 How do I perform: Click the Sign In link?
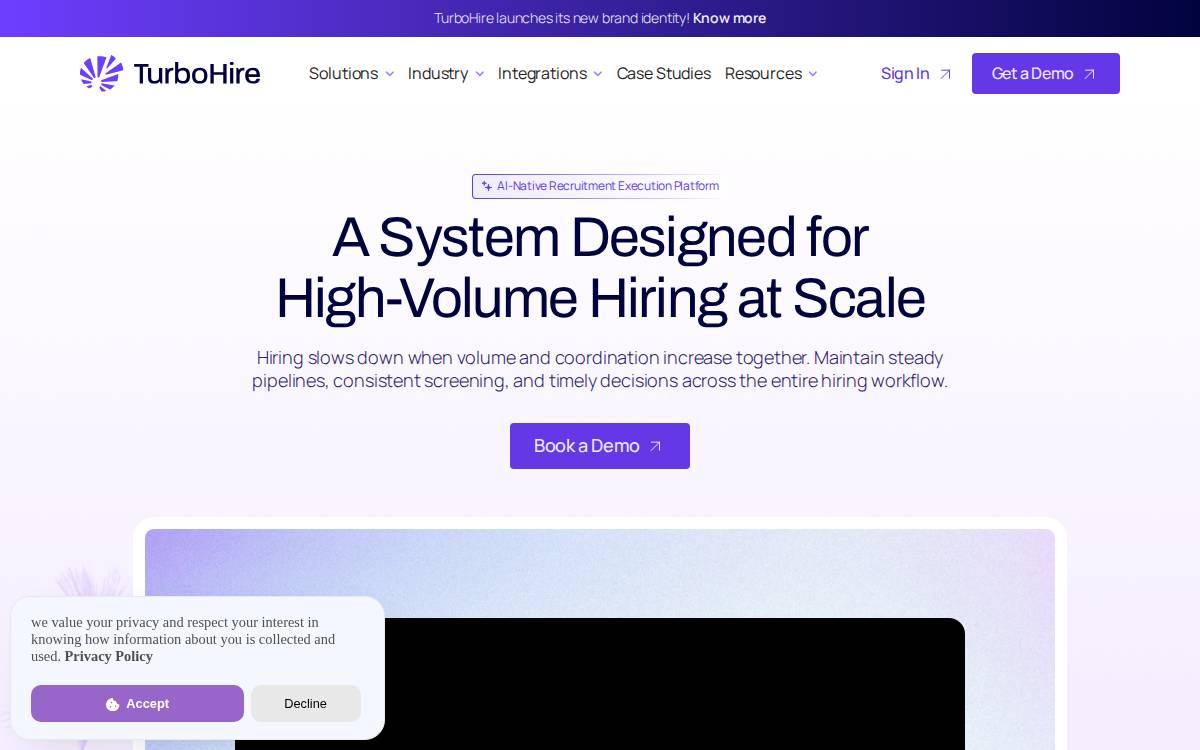click(916, 74)
